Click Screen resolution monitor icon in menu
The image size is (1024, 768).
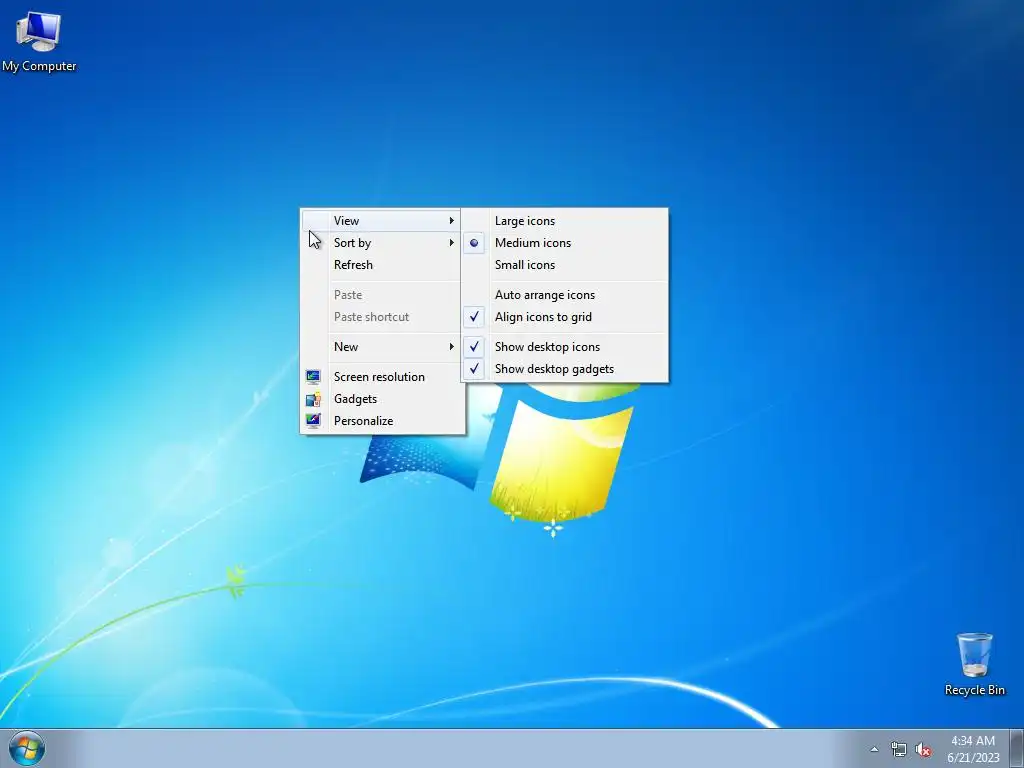point(313,377)
